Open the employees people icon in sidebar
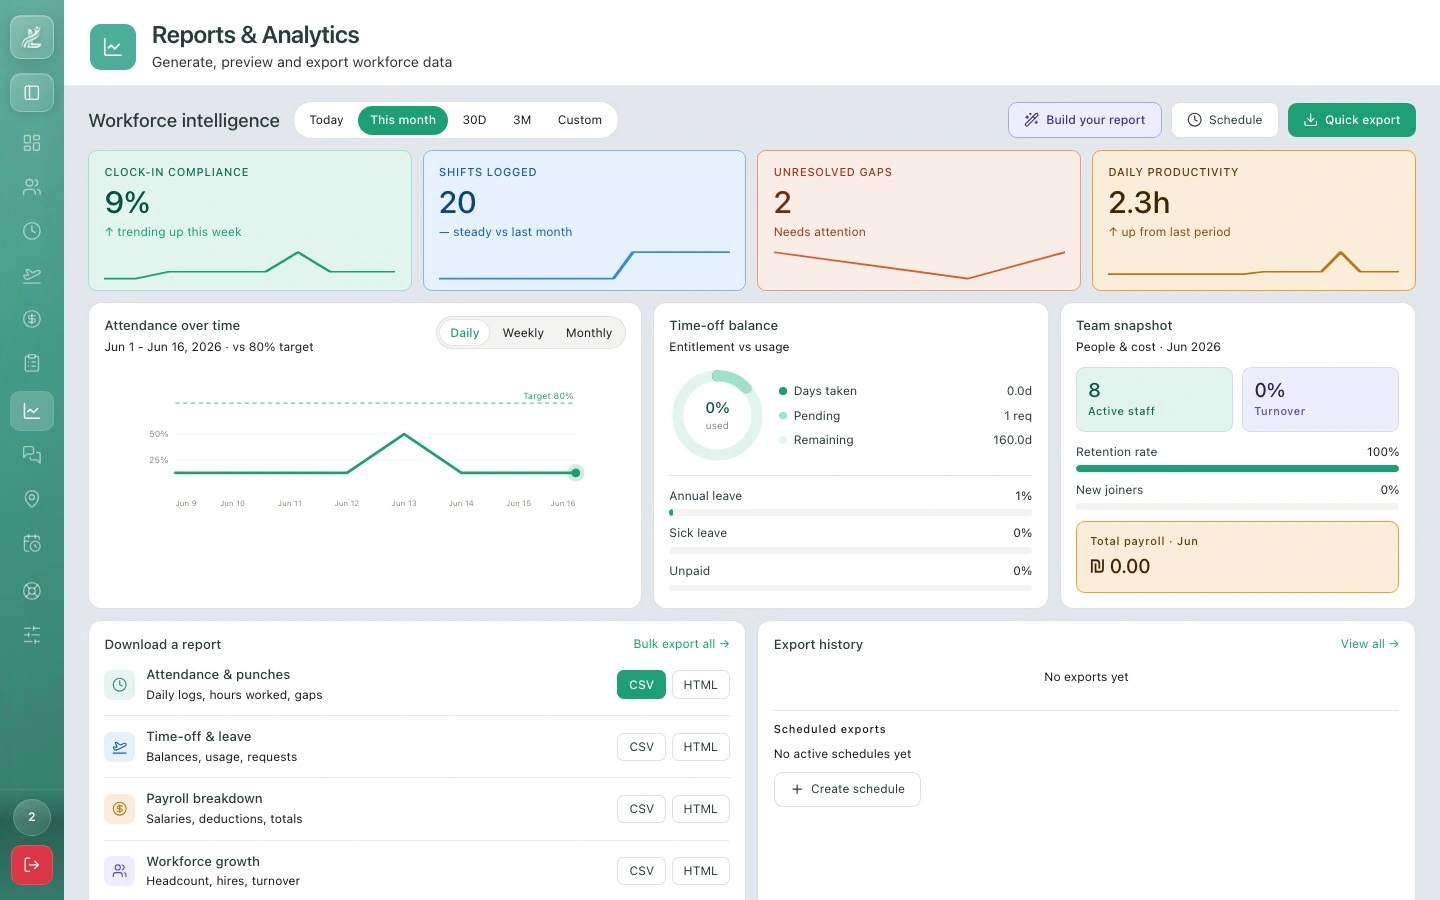This screenshot has height=900, width=1440. (32, 187)
